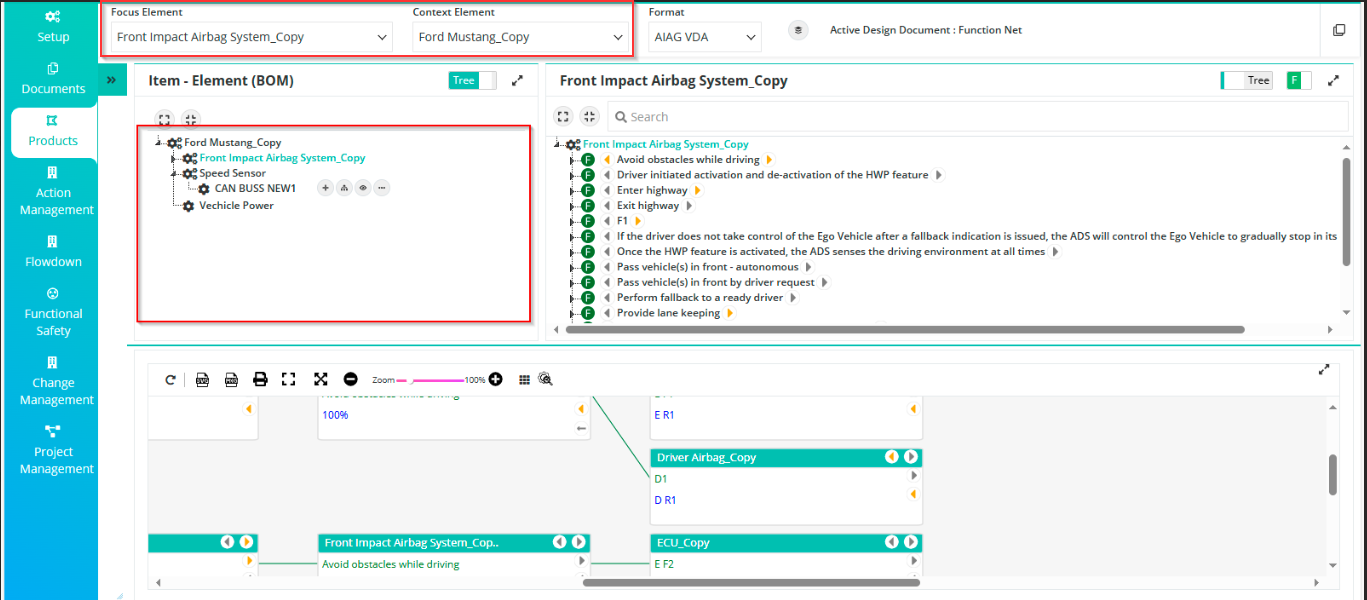The width and height of the screenshot is (1367, 600).
Task: Click the diagram horizontal scrollbar
Action: click(x=751, y=582)
